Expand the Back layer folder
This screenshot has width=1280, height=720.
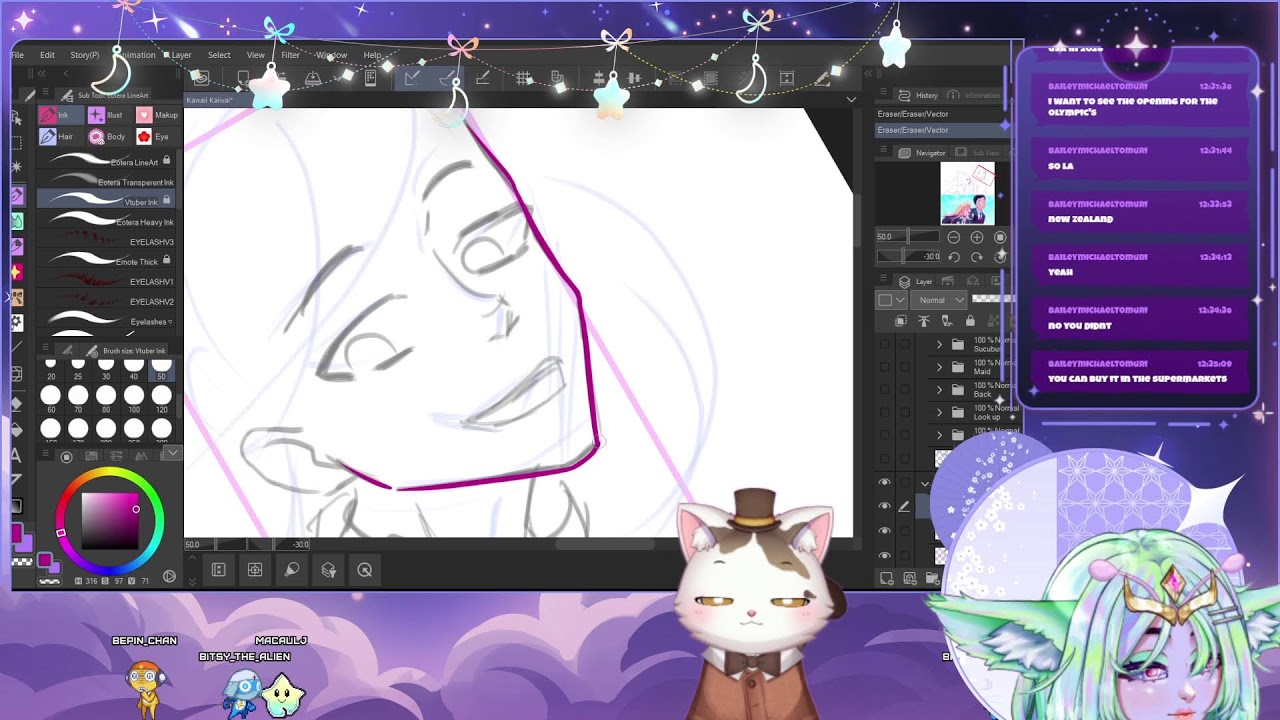click(x=939, y=390)
